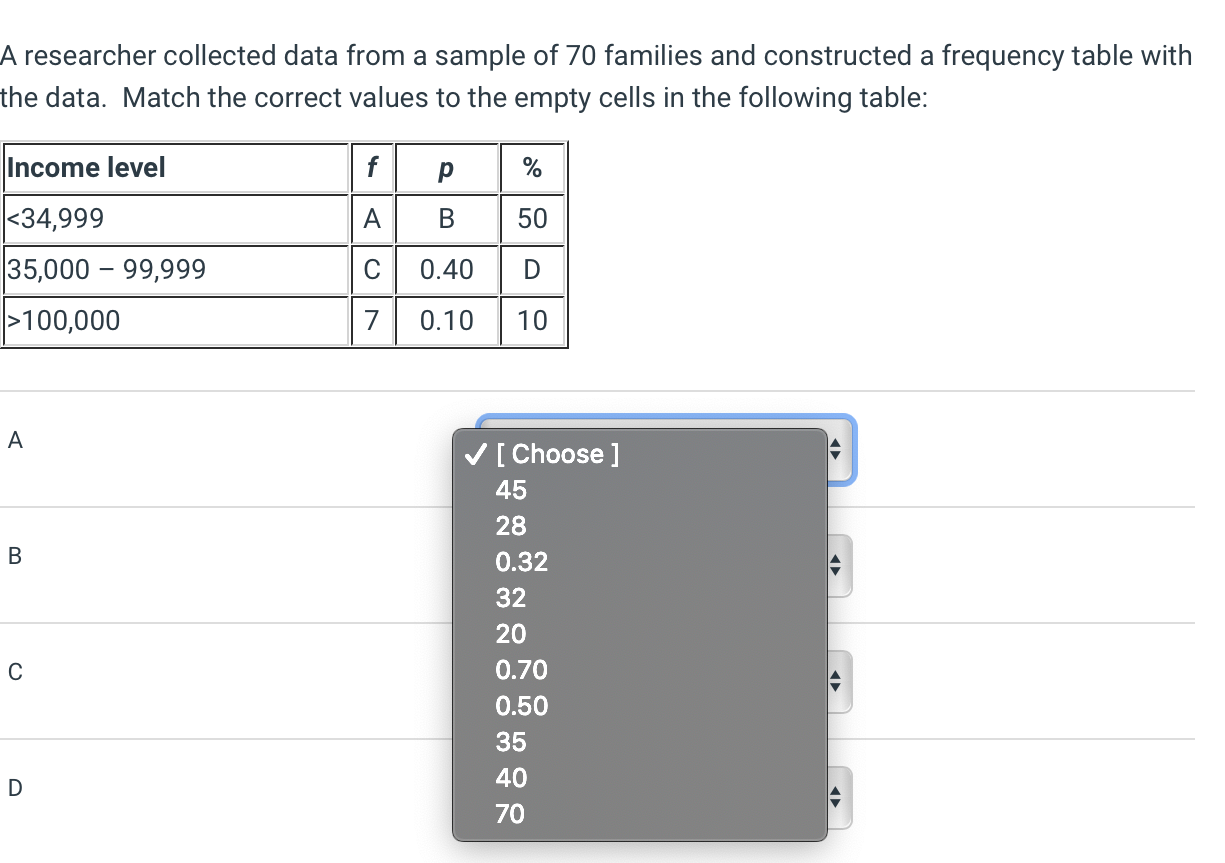1225x863 pixels.
Task: Select 32 in the dropdown menu
Action: pyautogui.click(x=512, y=598)
